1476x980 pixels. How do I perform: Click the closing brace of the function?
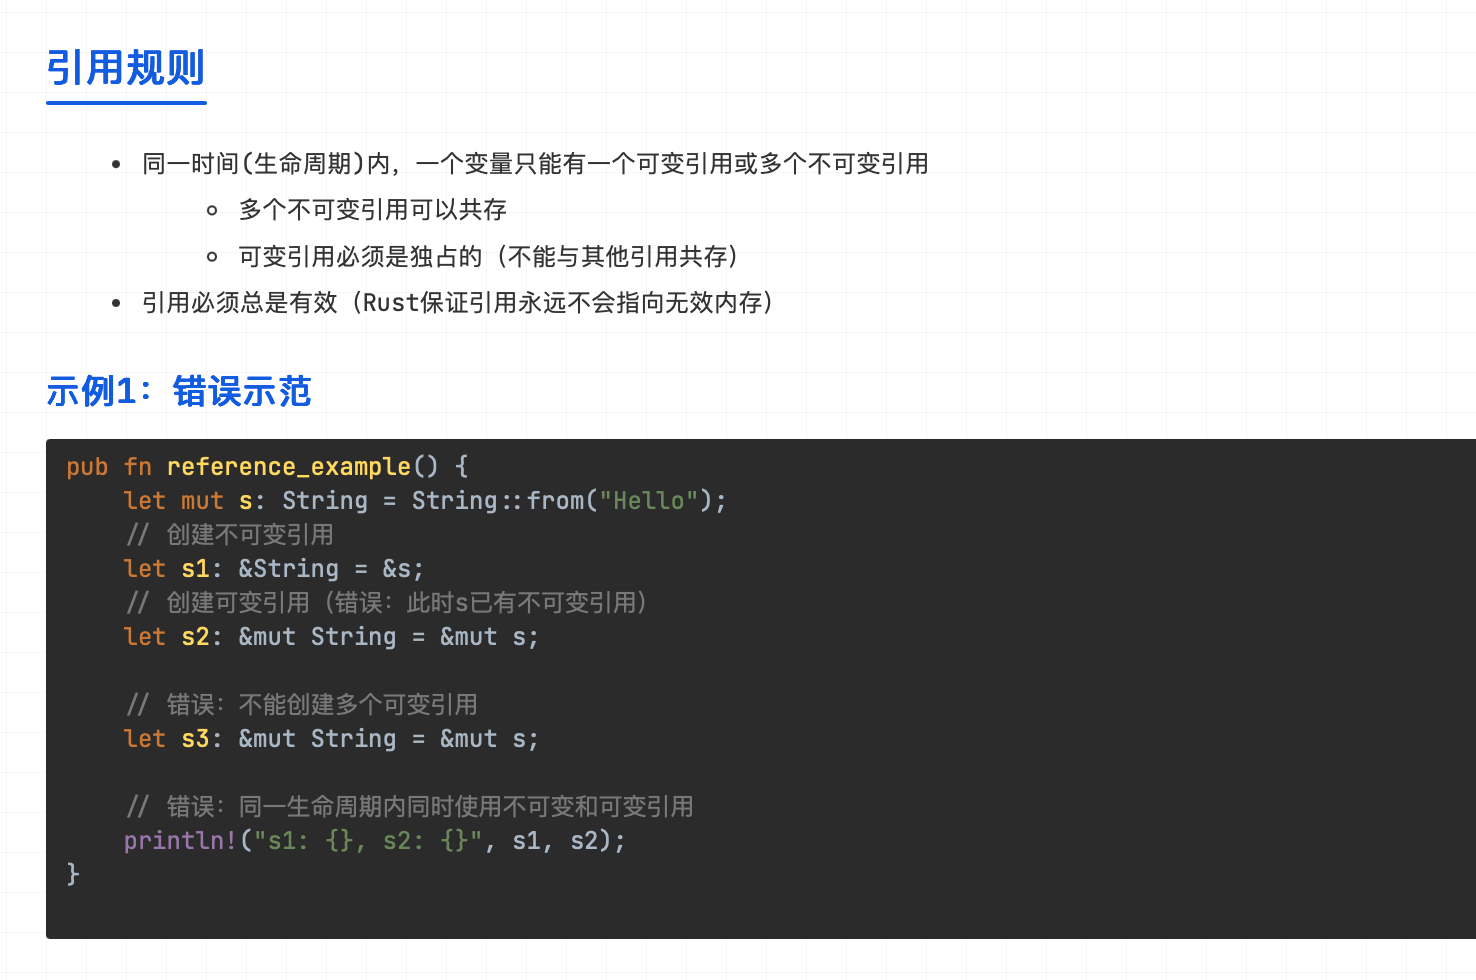tap(73, 874)
